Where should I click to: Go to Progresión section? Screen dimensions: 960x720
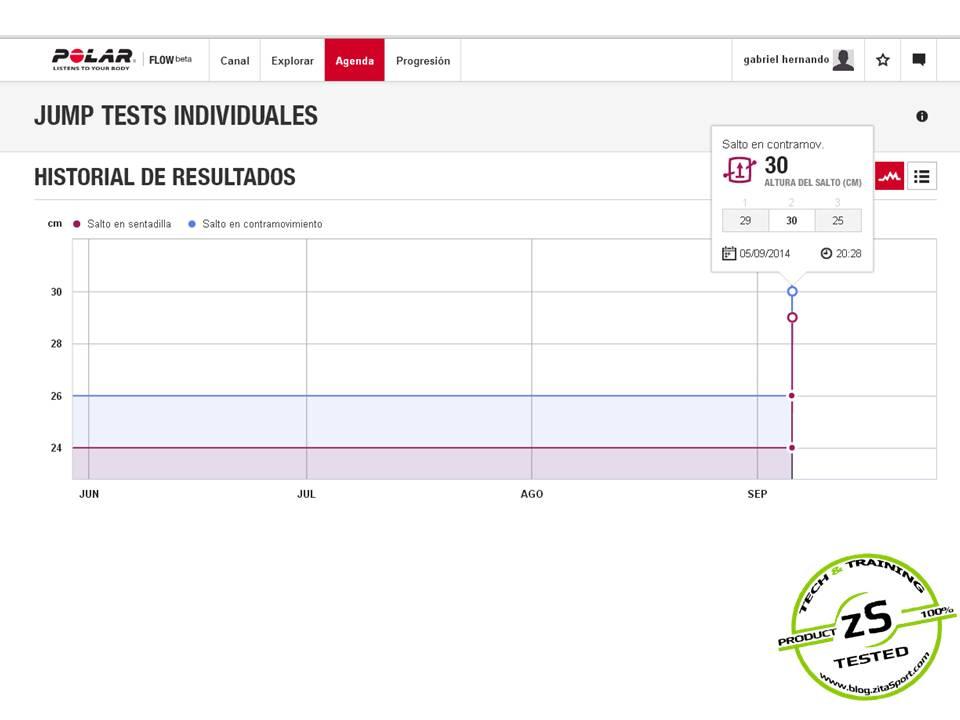point(423,61)
